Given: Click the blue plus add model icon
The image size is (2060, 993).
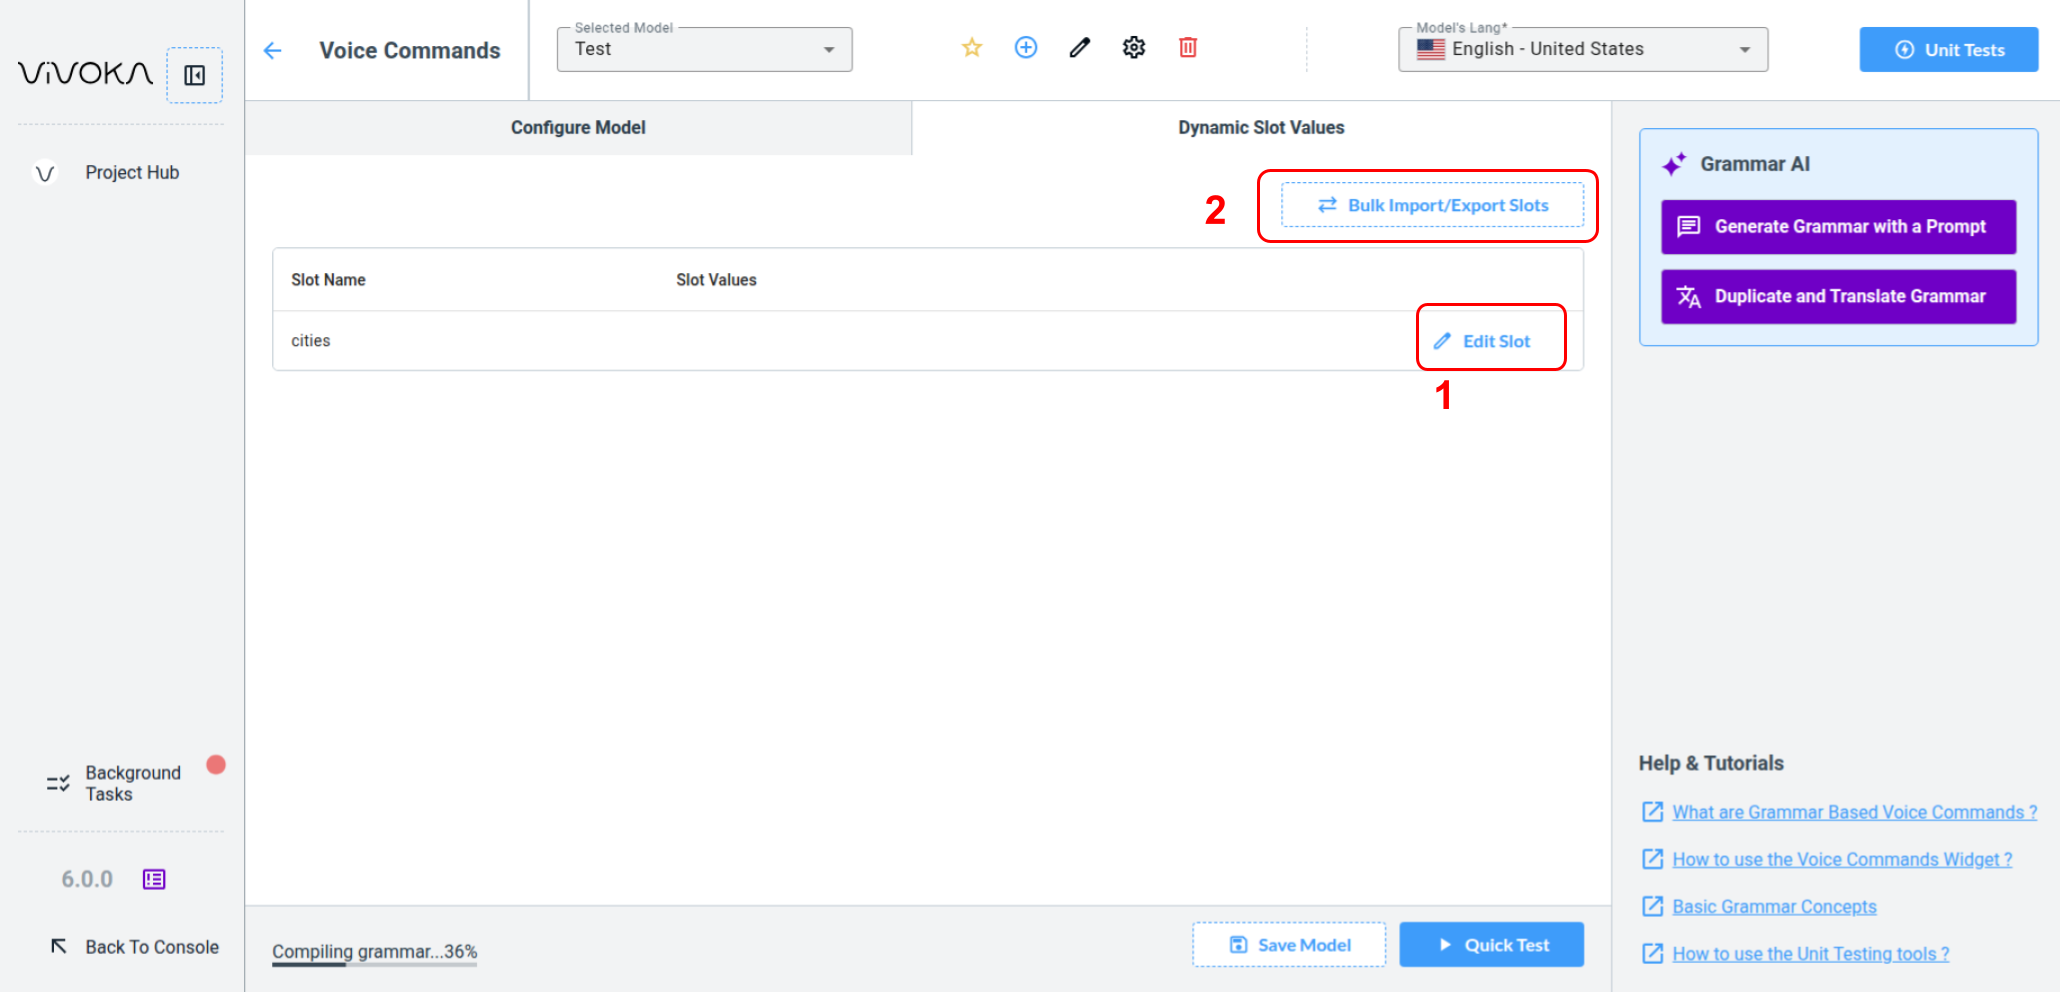Looking at the screenshot, I should [1025, 48].
